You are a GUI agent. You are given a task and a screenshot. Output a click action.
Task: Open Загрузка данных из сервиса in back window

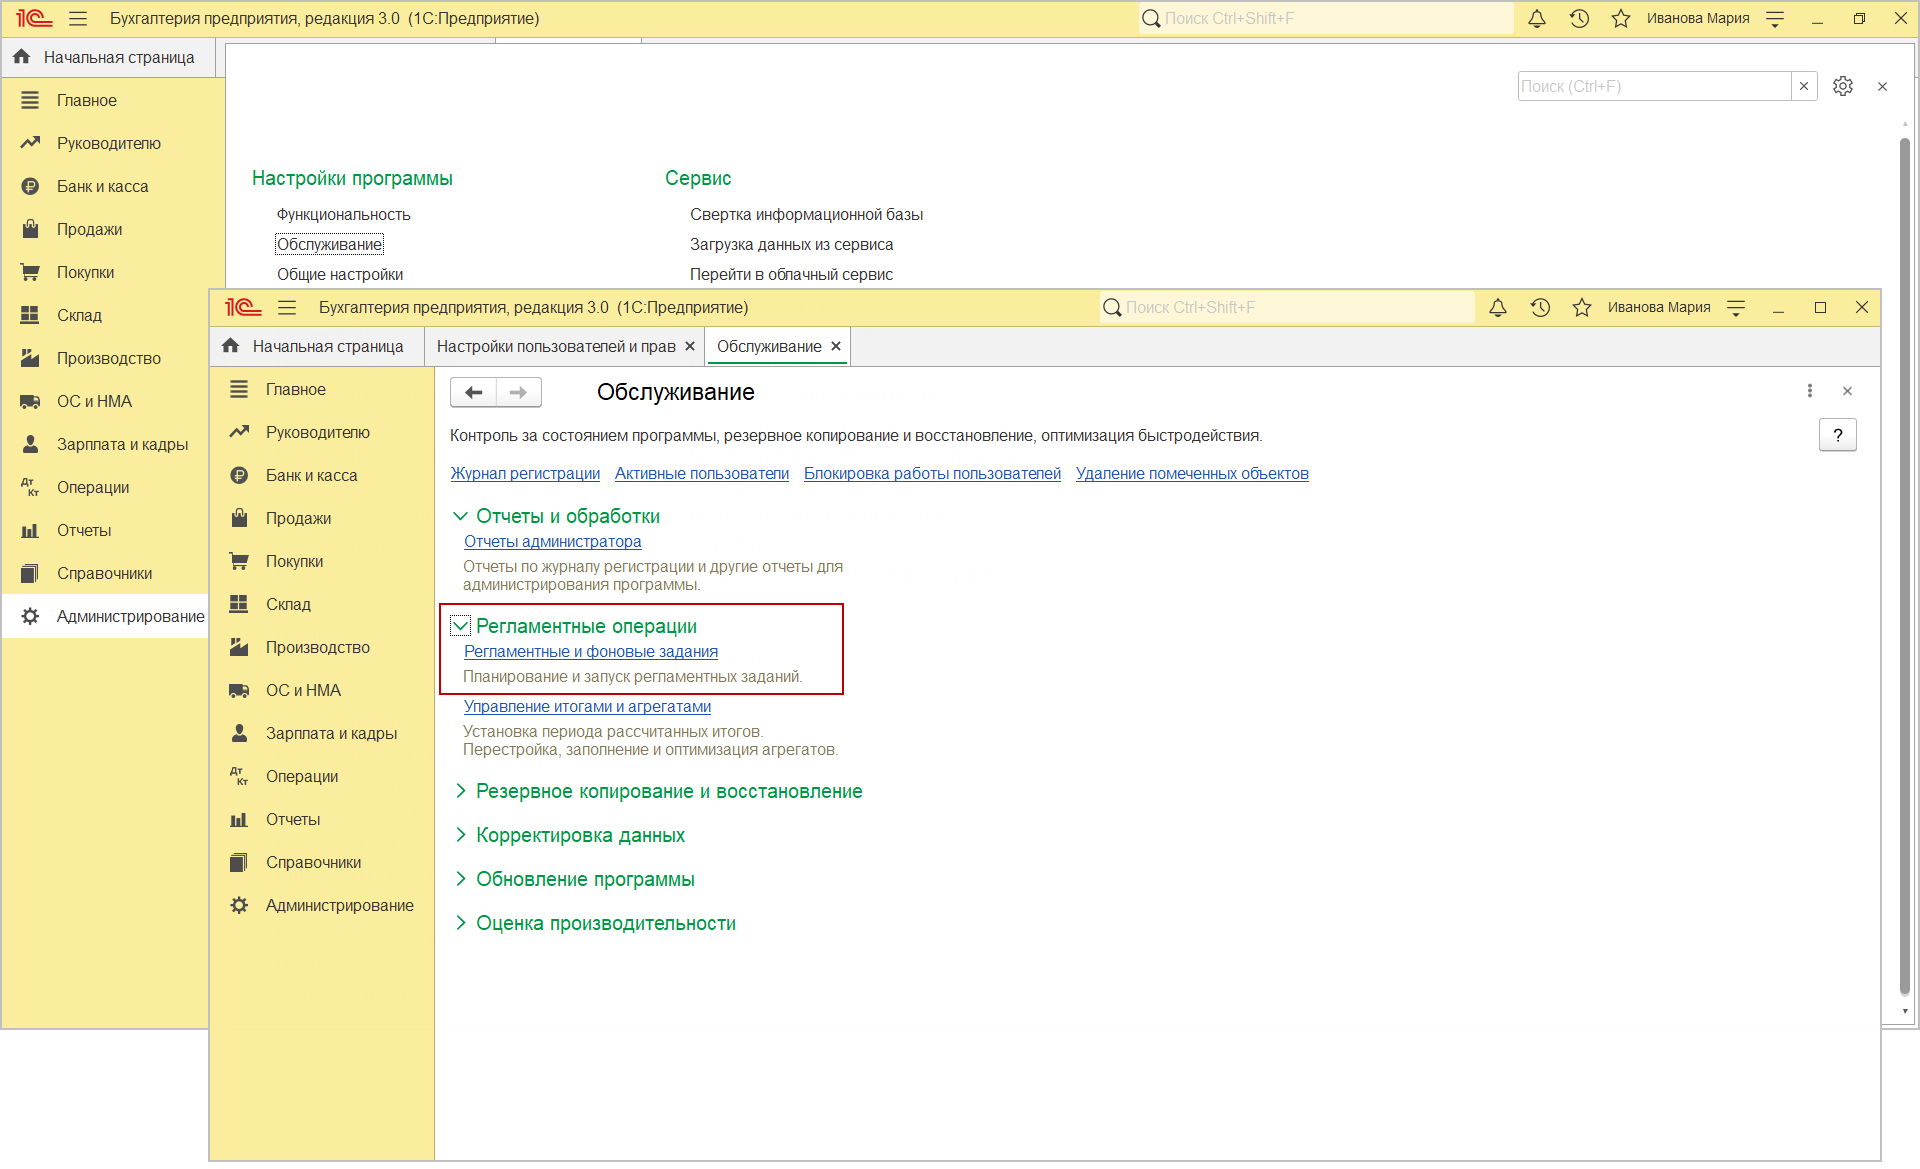(791, 244)
